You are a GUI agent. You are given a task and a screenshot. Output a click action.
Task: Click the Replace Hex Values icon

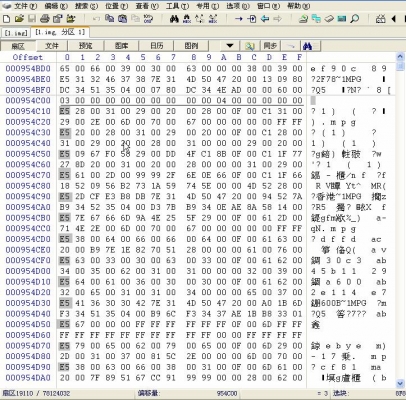(213, 19)
